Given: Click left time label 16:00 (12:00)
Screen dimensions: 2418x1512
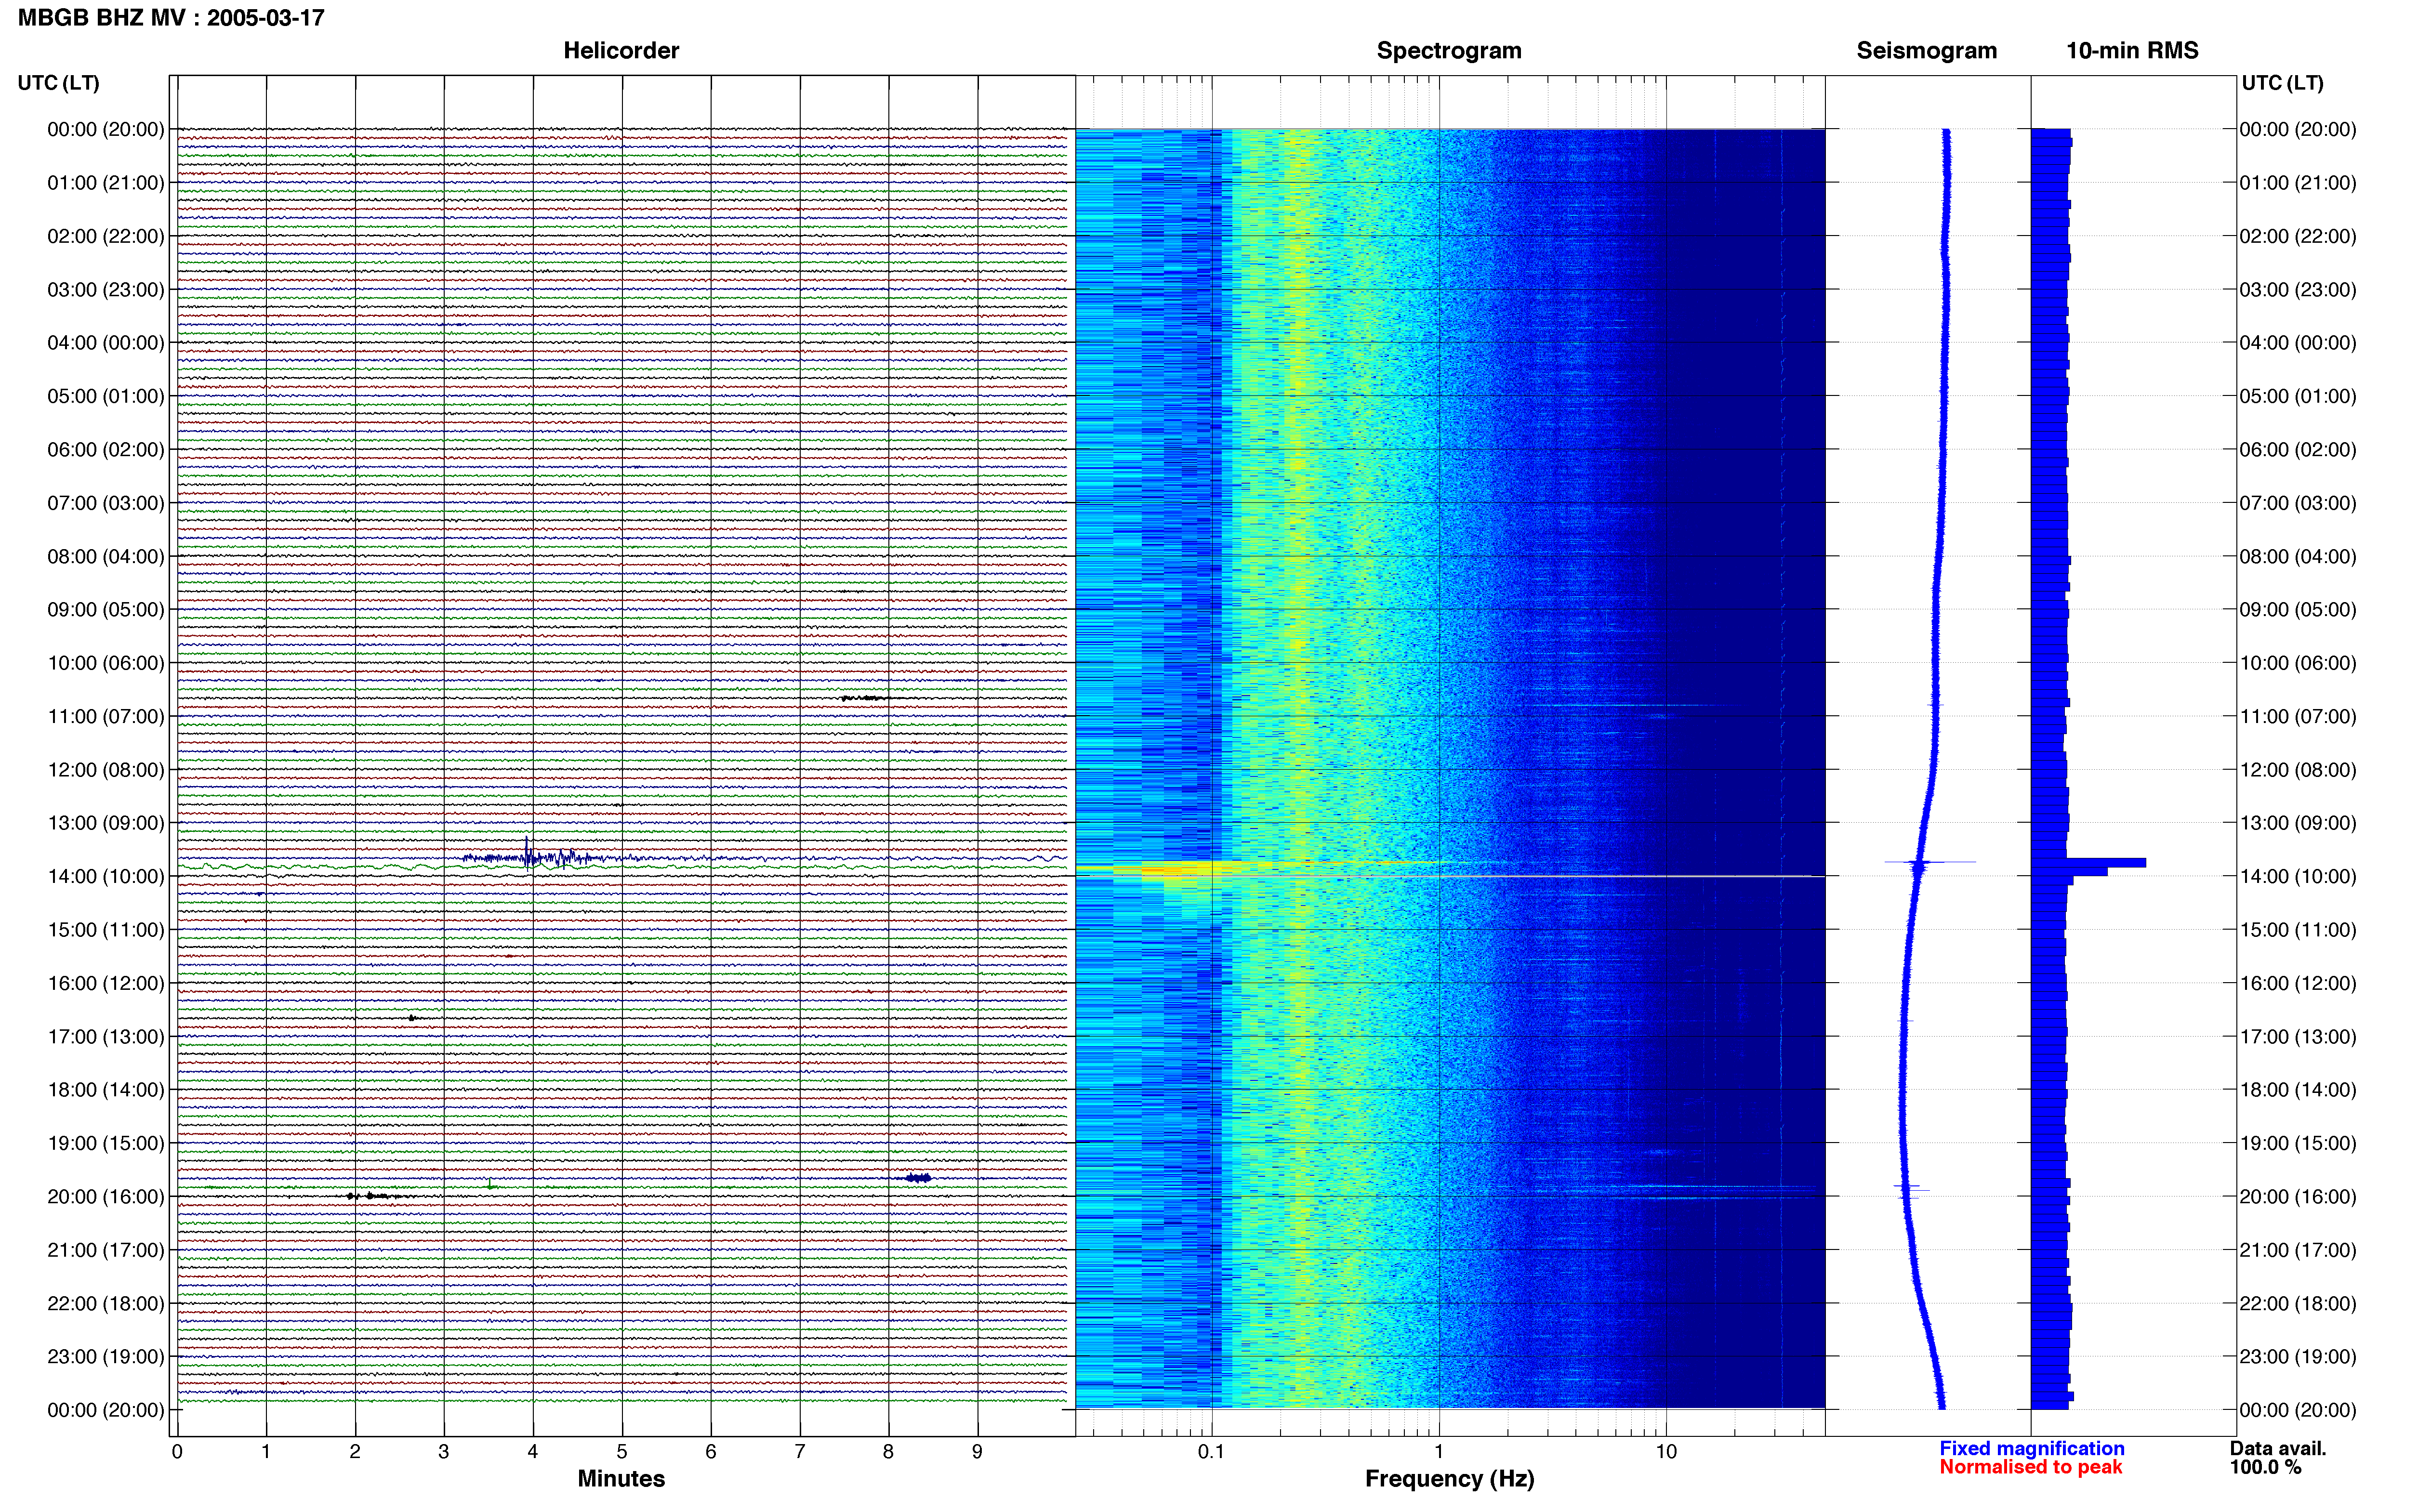Looking at the screenshot, I should 106,983.
